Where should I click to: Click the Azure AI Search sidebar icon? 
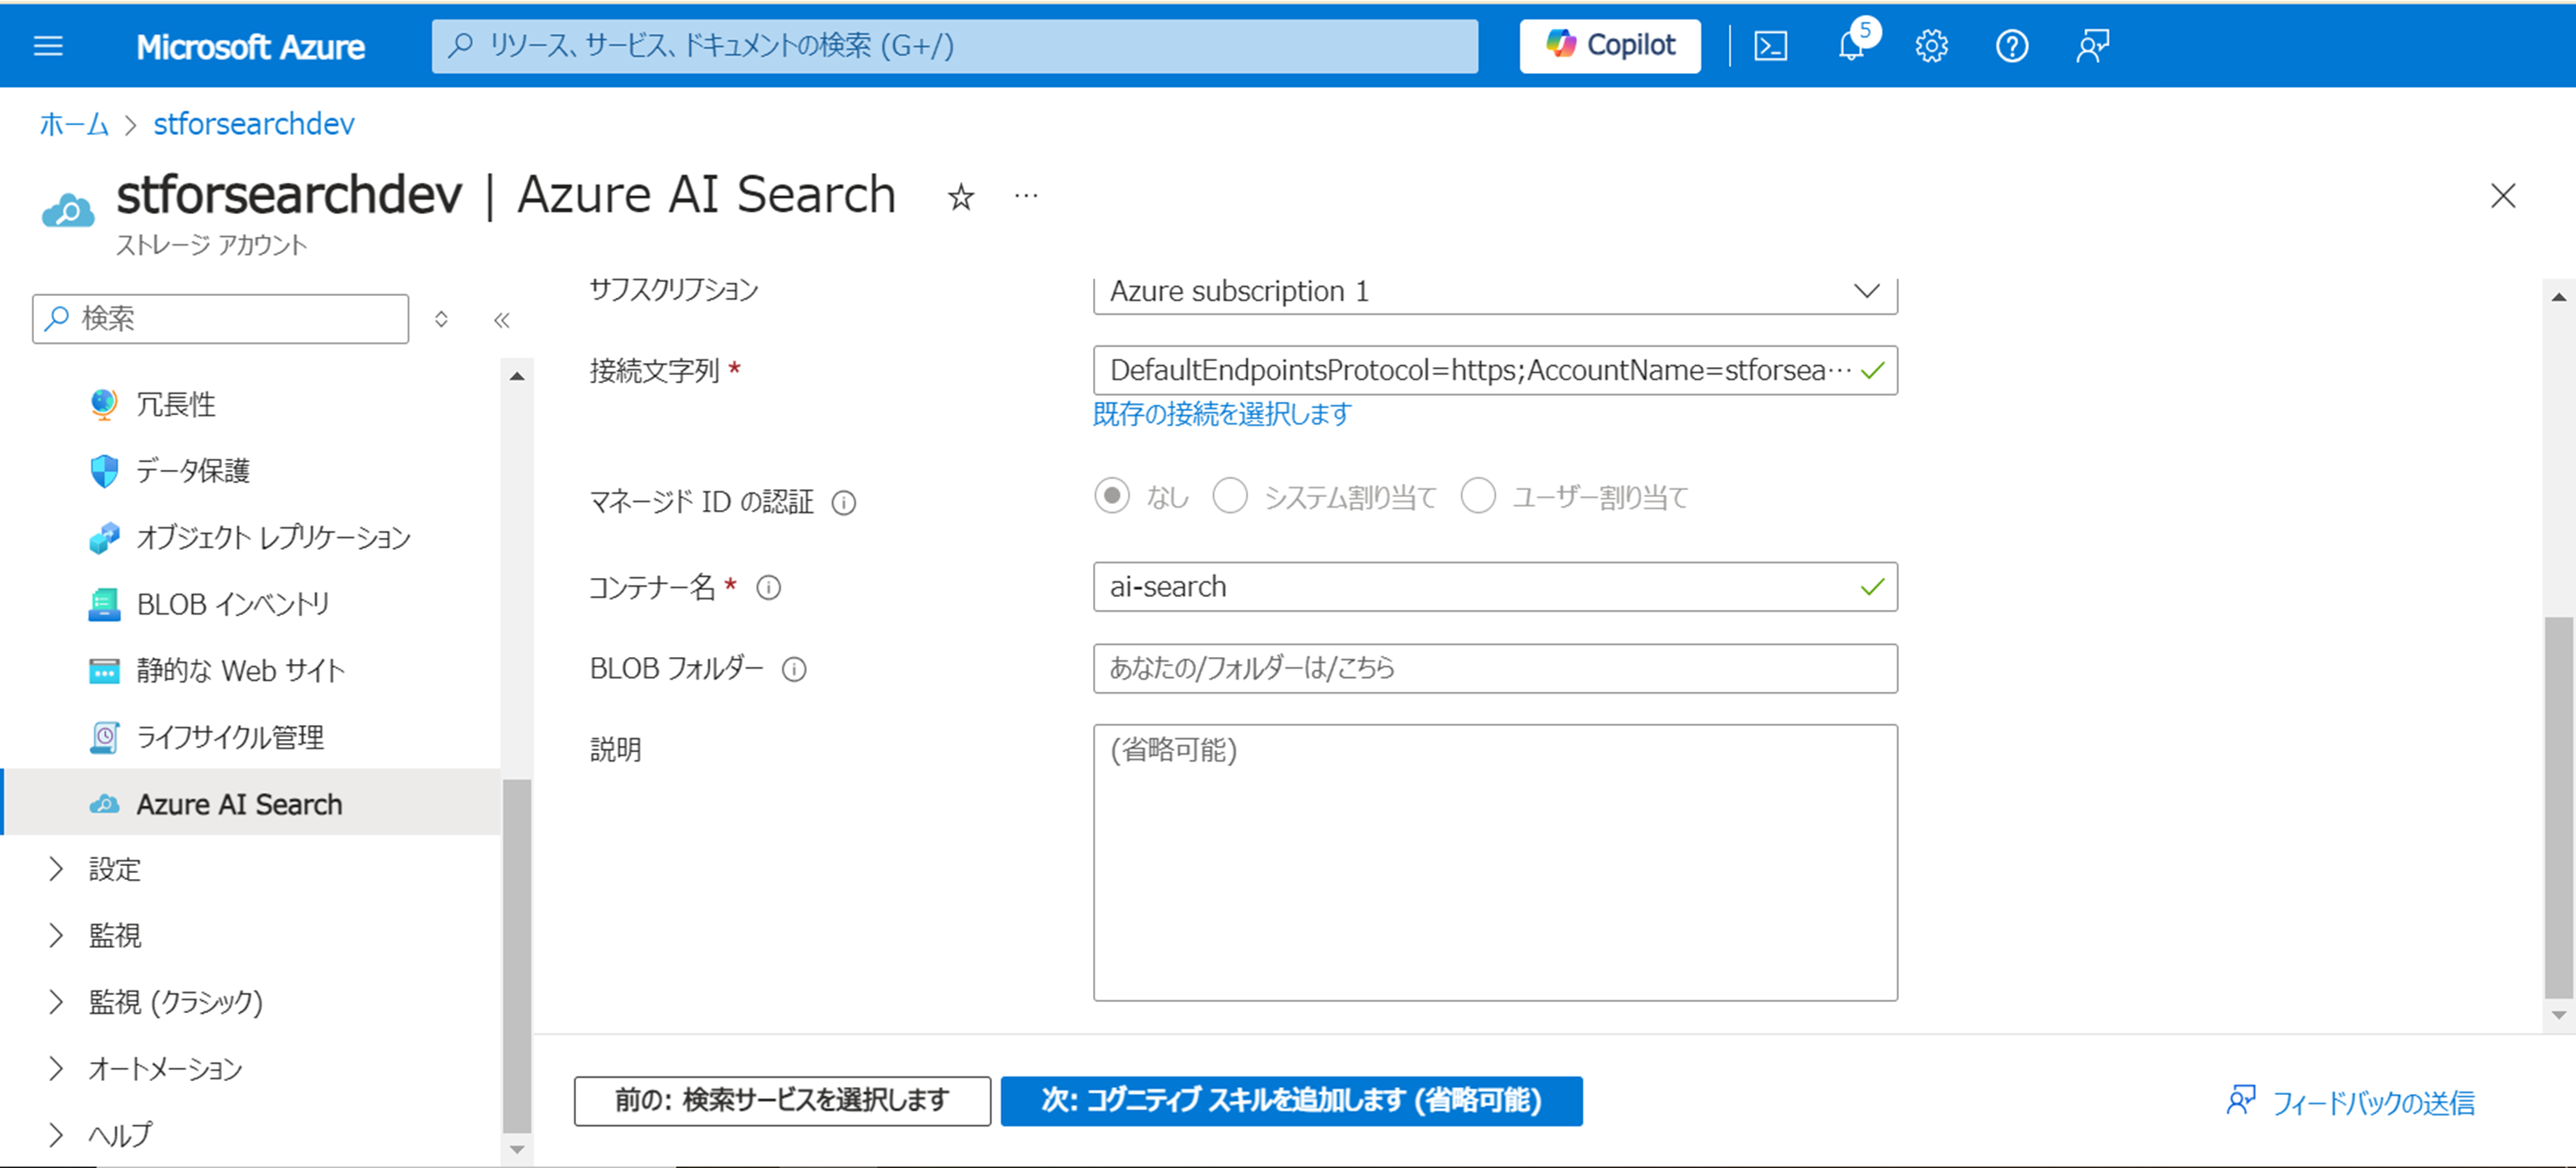pos(104,804)
